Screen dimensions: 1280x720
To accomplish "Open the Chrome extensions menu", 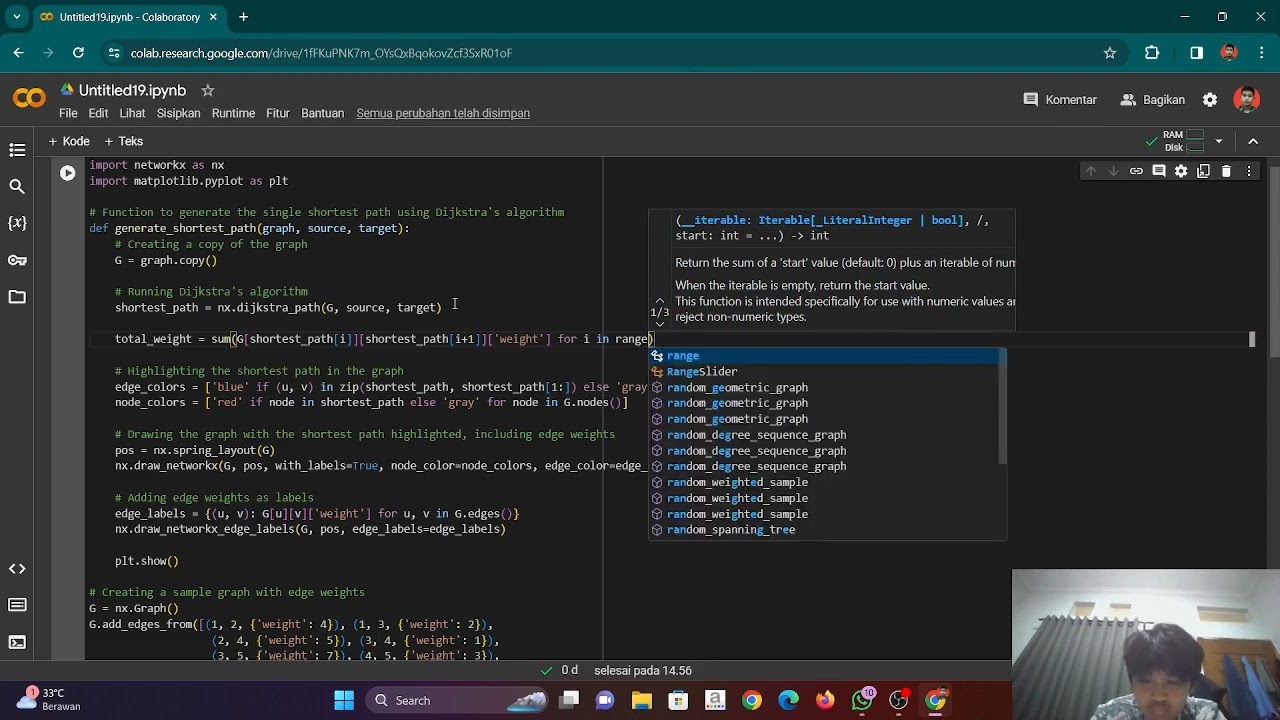I will coord(1152,53).
